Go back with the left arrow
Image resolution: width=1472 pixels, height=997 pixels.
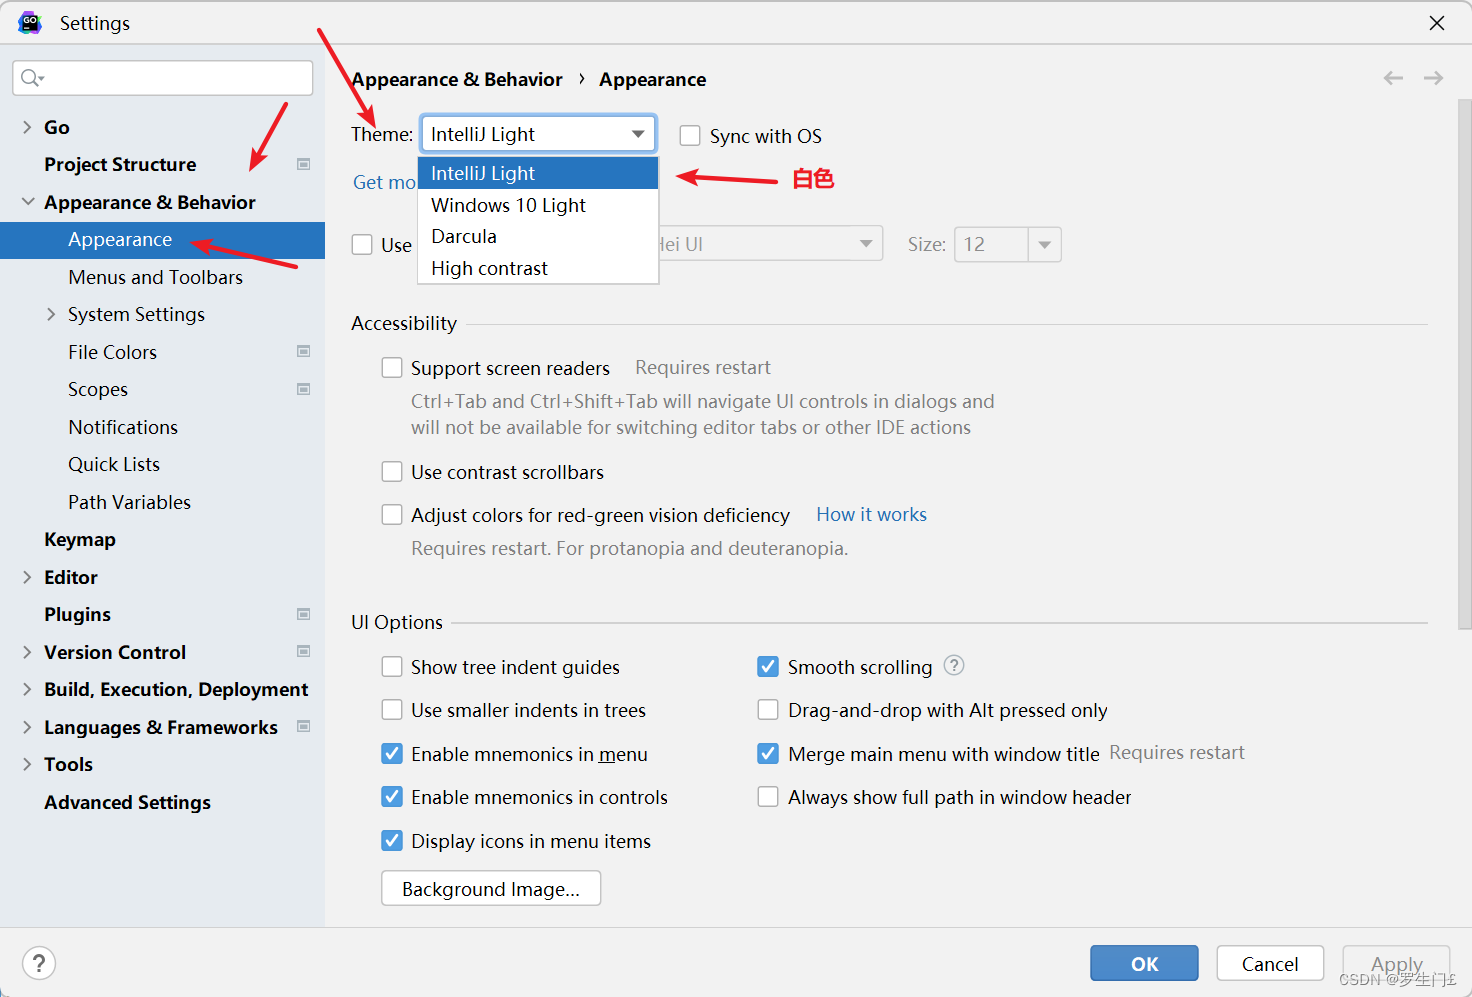click(1393, 78)
